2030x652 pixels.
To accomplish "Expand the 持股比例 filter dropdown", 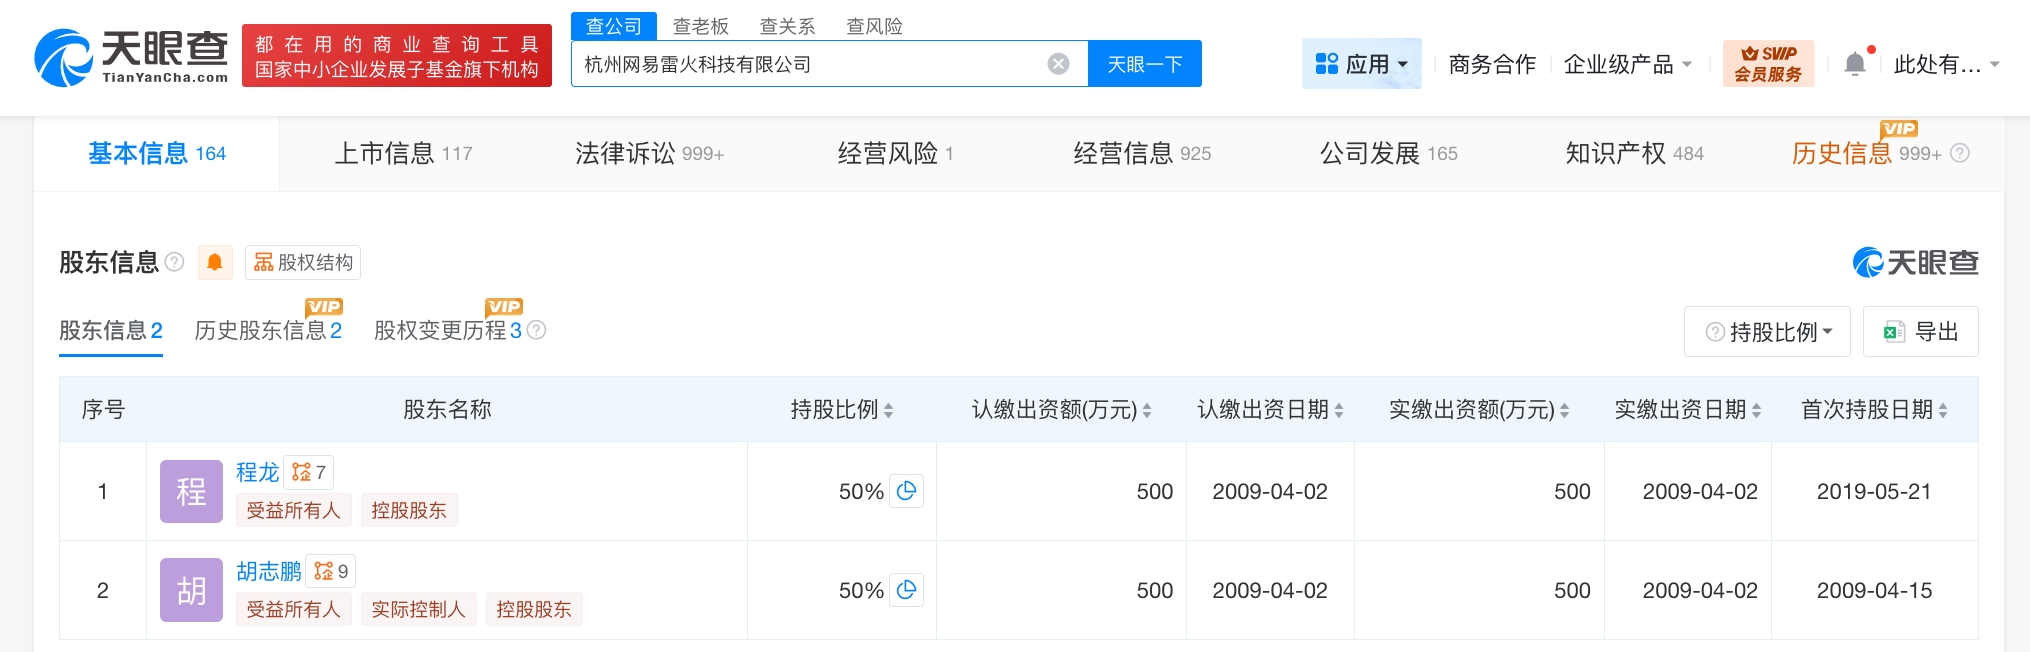I will point(1768,332).
